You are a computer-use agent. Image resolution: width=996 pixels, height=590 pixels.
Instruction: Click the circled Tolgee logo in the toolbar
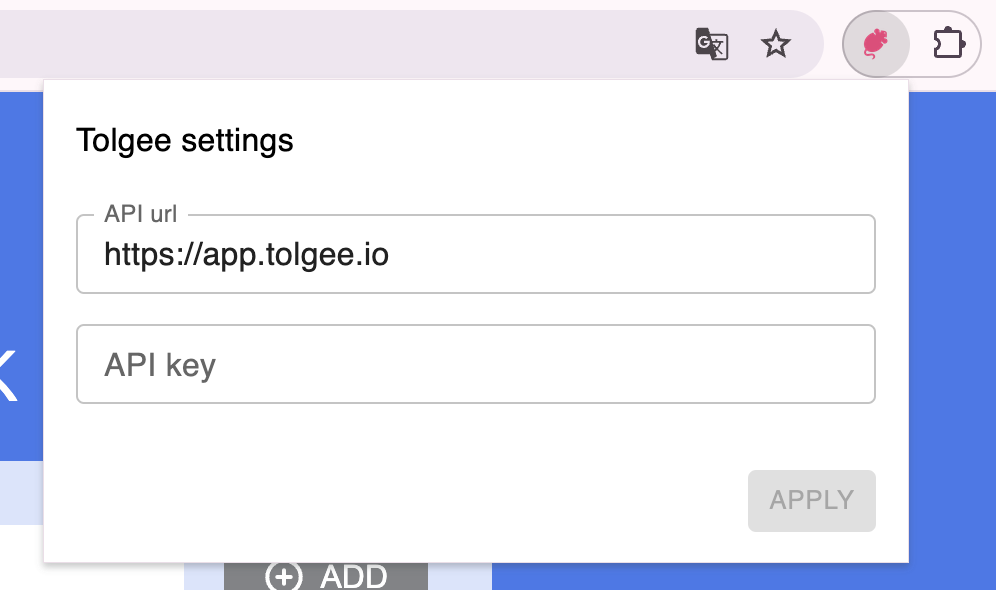click(x=876, y=43)
